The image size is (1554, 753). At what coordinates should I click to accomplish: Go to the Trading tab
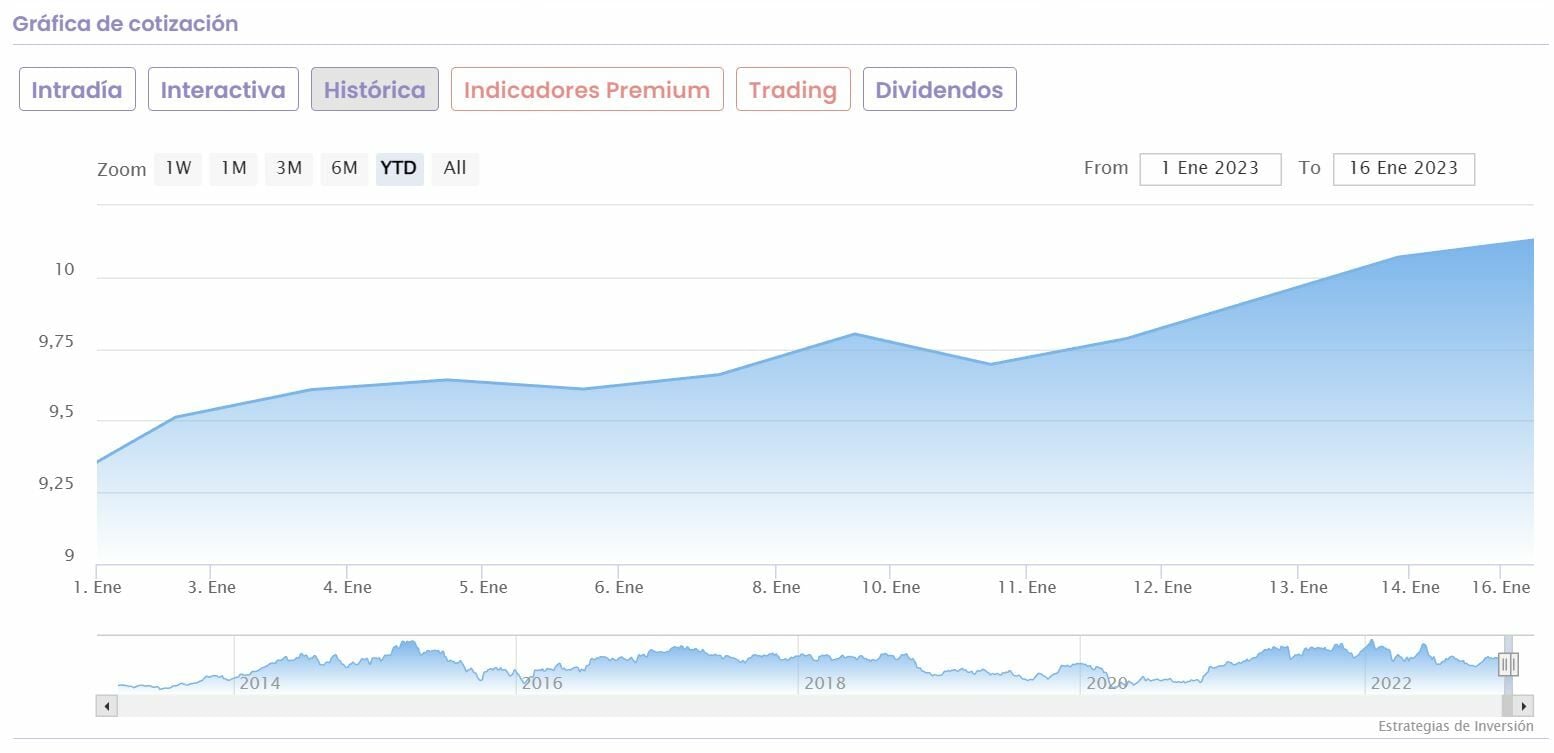793,90
